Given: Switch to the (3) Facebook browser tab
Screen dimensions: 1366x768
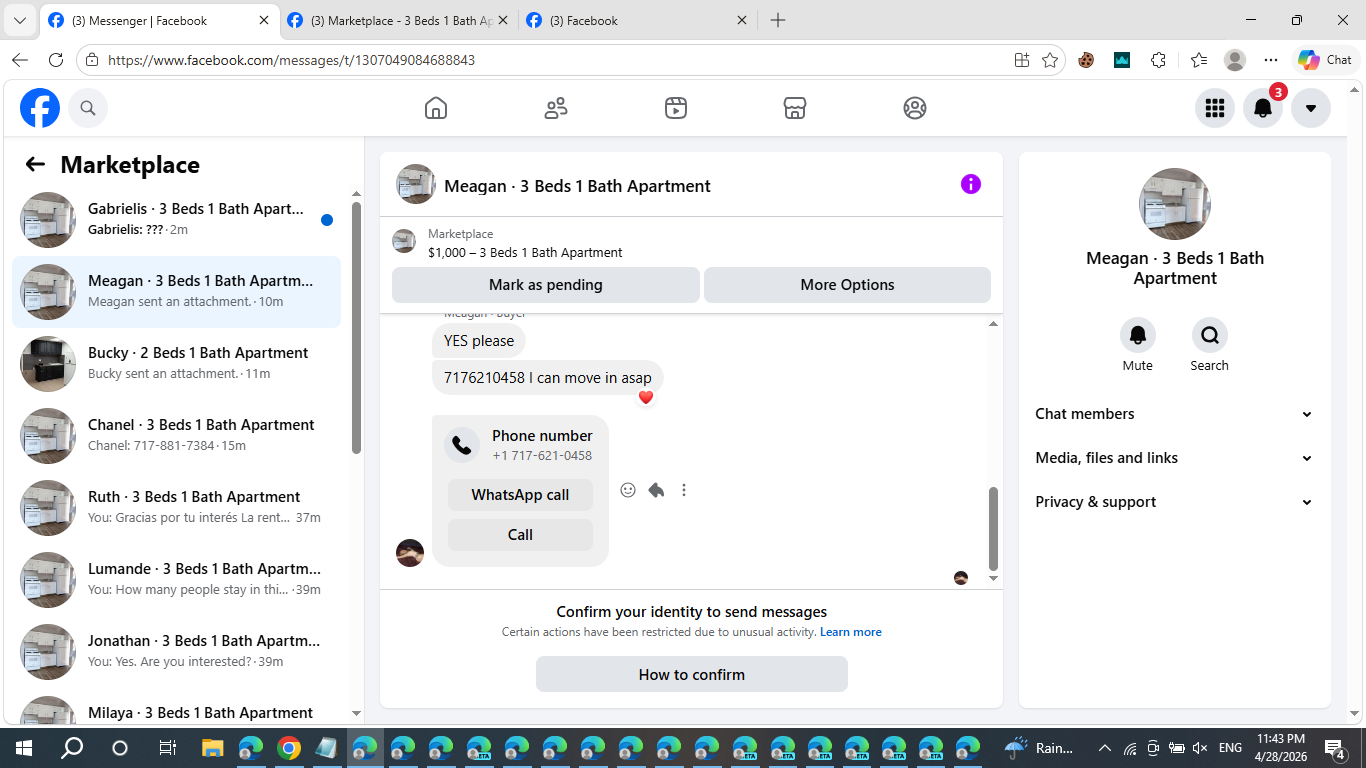Looking at the screenshot, I should tap(636, 20).
